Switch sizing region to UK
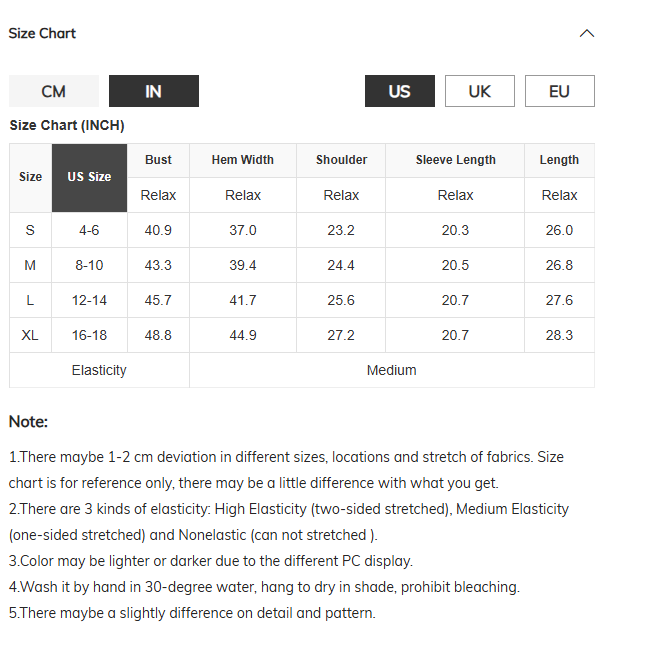The image size is (665, 646). point(480,91)
